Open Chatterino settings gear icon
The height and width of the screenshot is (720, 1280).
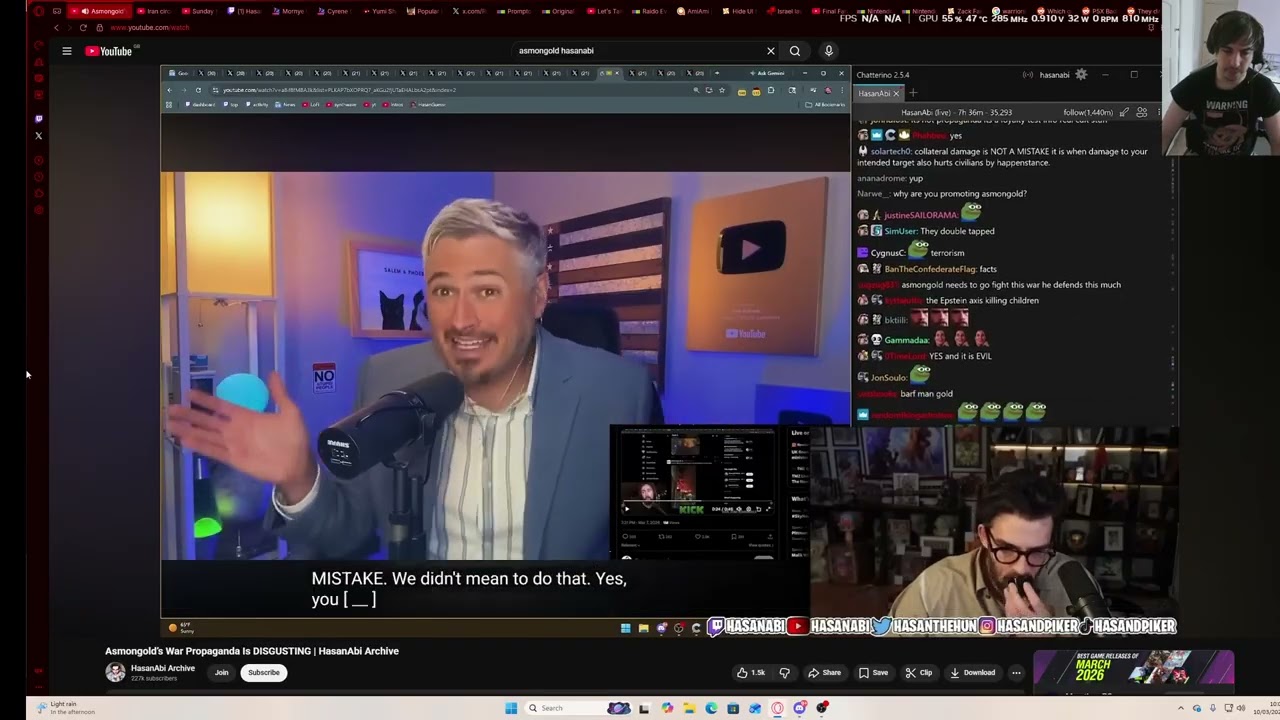1080,75
